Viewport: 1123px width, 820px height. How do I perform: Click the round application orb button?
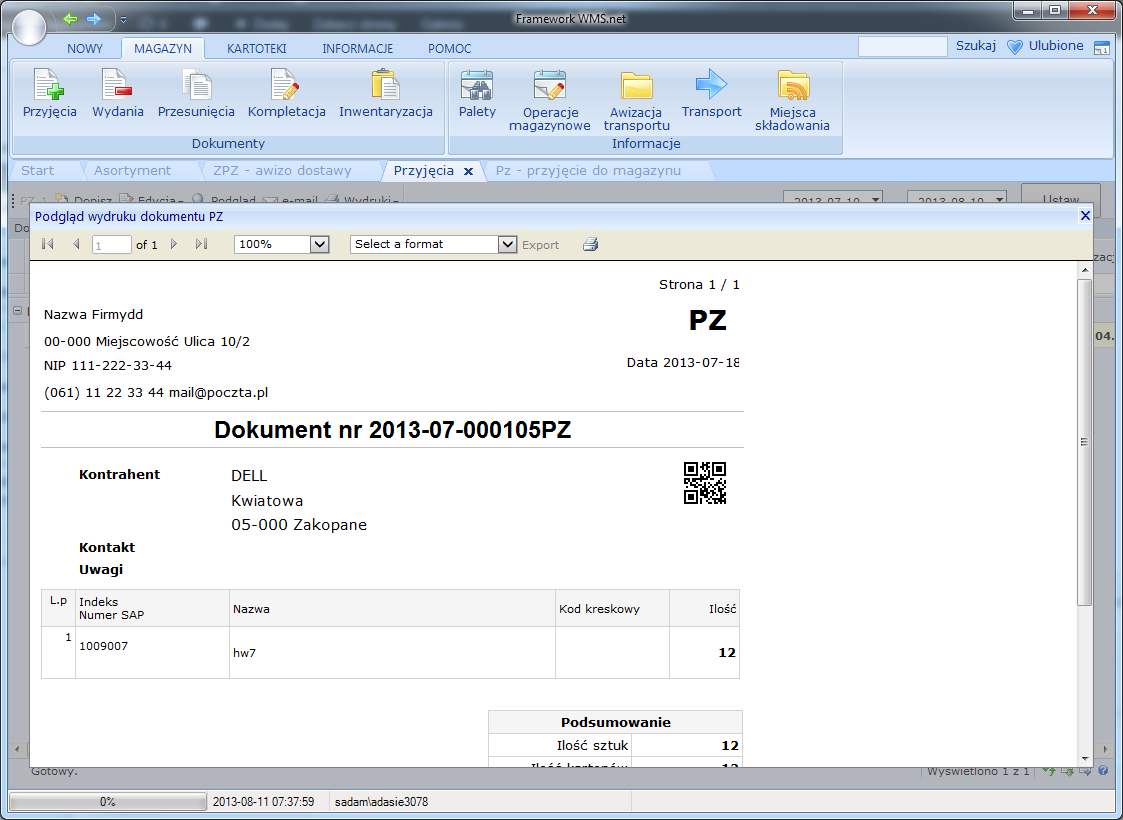29,27
